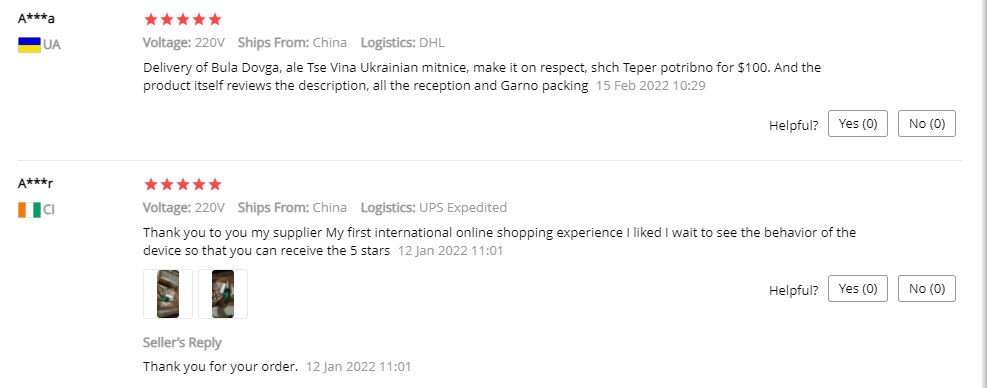Click the Ukraine flag icon
Viewport: 987px width, 388px height.
coord(29,45)
